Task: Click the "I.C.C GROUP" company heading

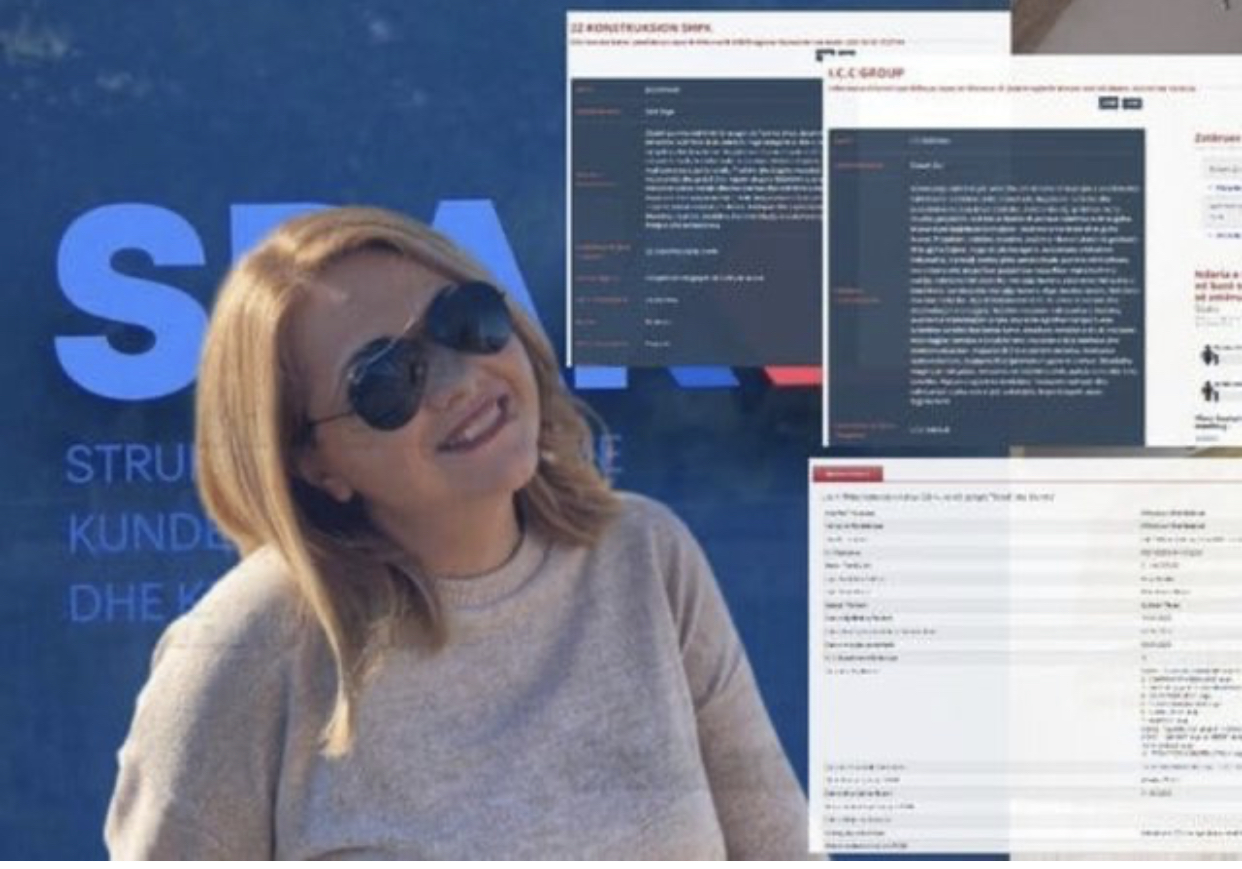Action: [x=866, y=73]
